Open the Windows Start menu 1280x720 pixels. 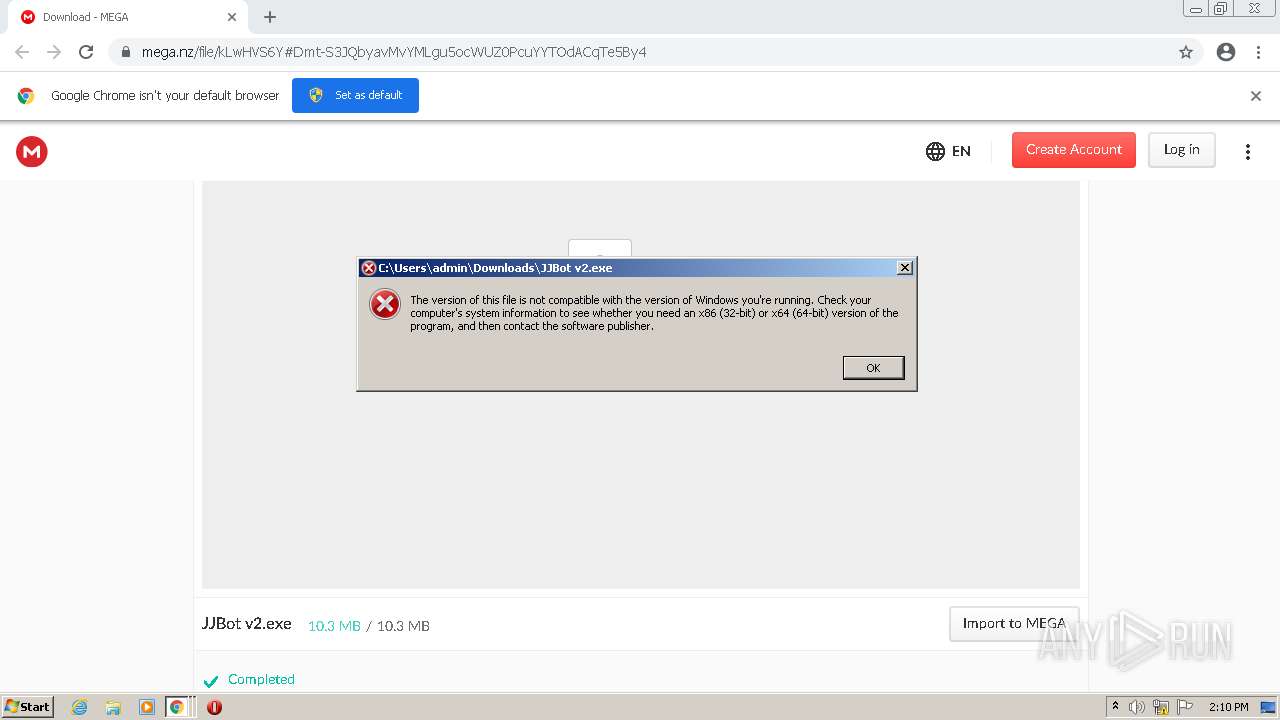click(28, 707)
